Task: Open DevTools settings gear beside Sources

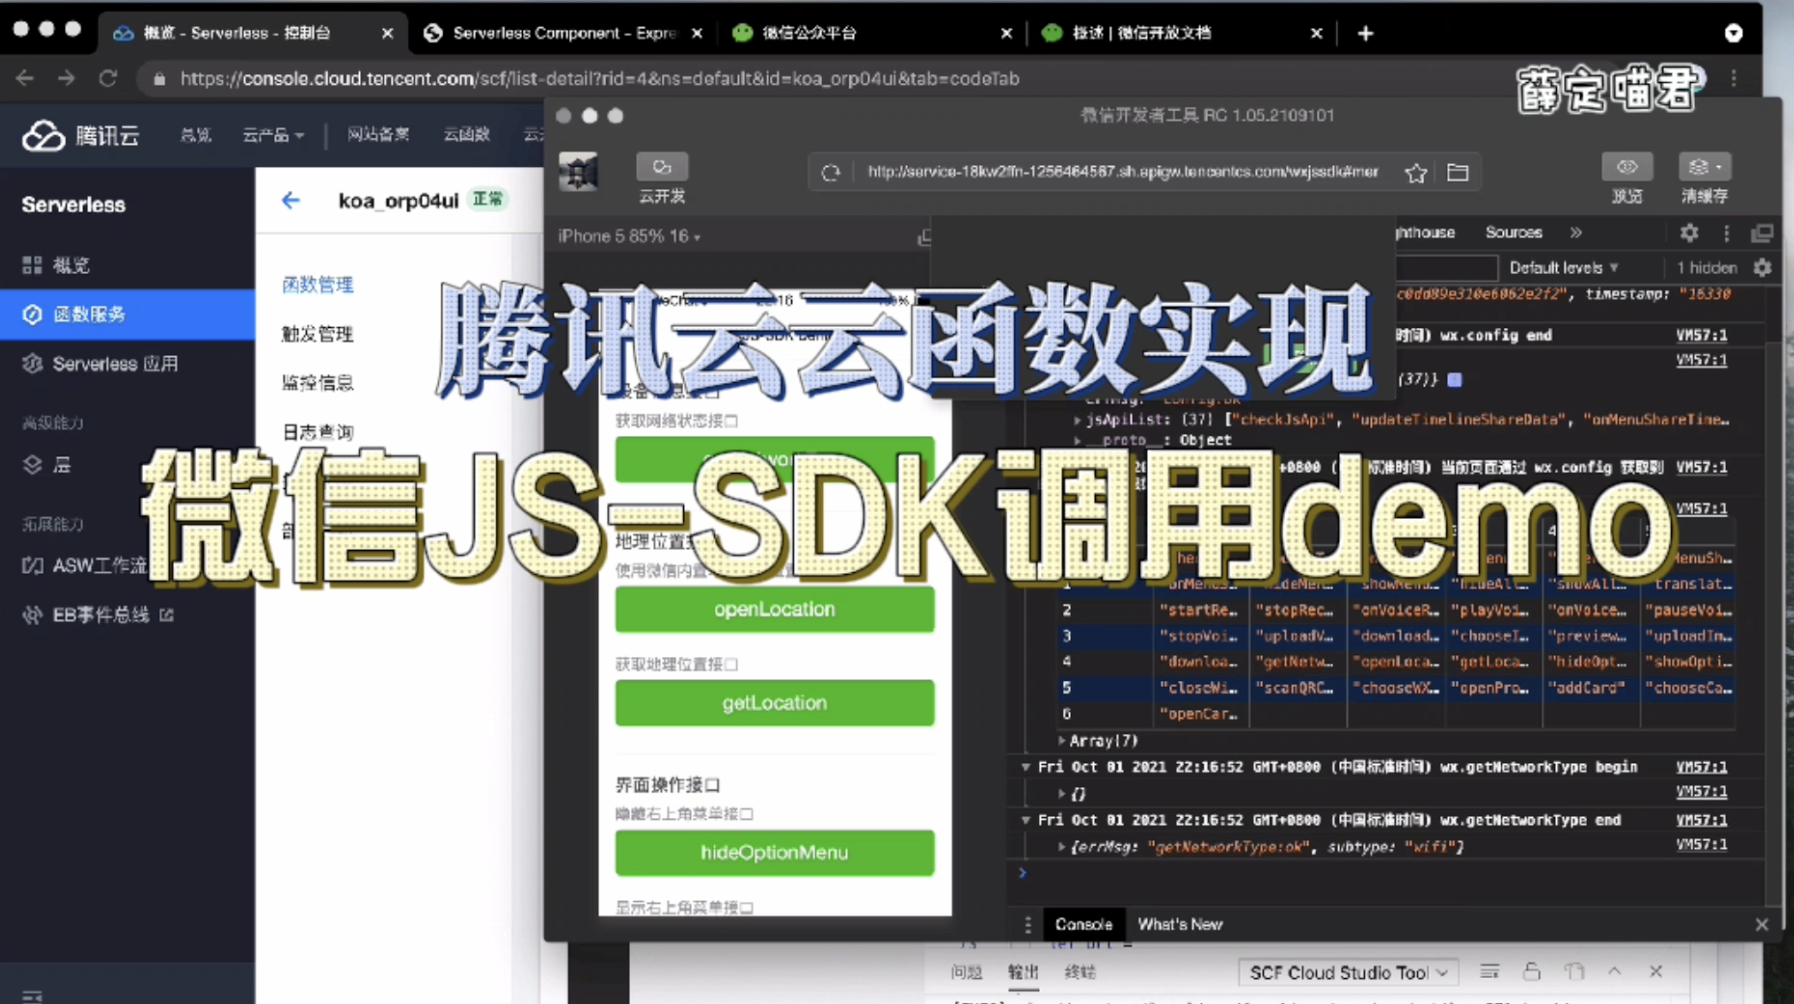Action: pyautogui.click(x=1689, y=233)
